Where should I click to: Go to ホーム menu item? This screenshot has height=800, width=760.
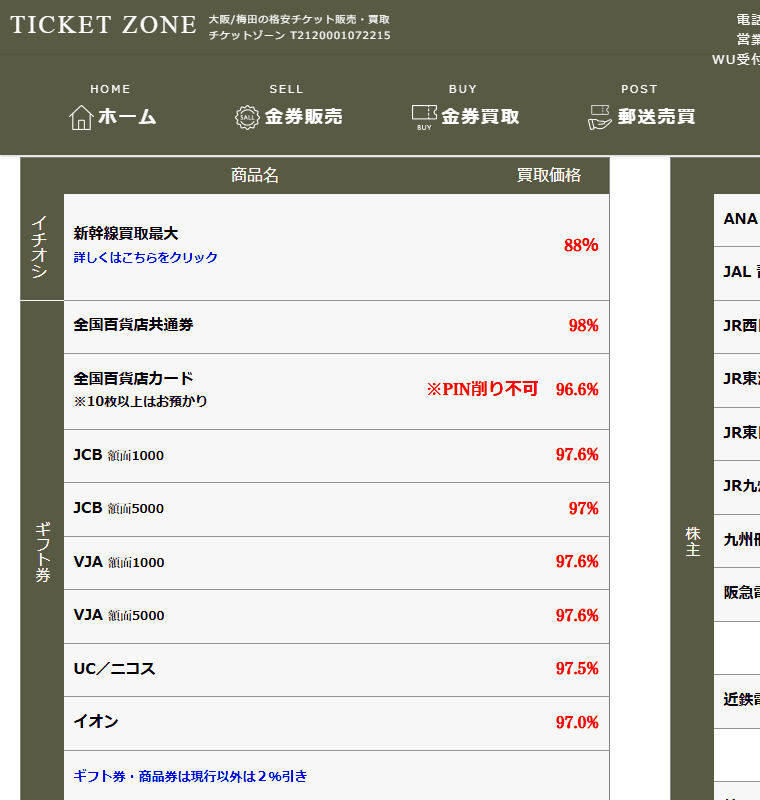[x=127, y=117]
